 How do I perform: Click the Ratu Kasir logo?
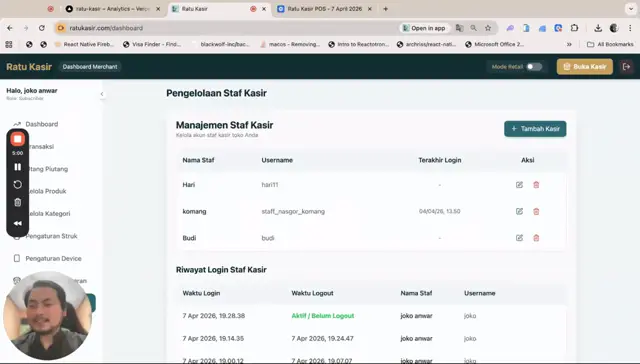tap(29, 67)
